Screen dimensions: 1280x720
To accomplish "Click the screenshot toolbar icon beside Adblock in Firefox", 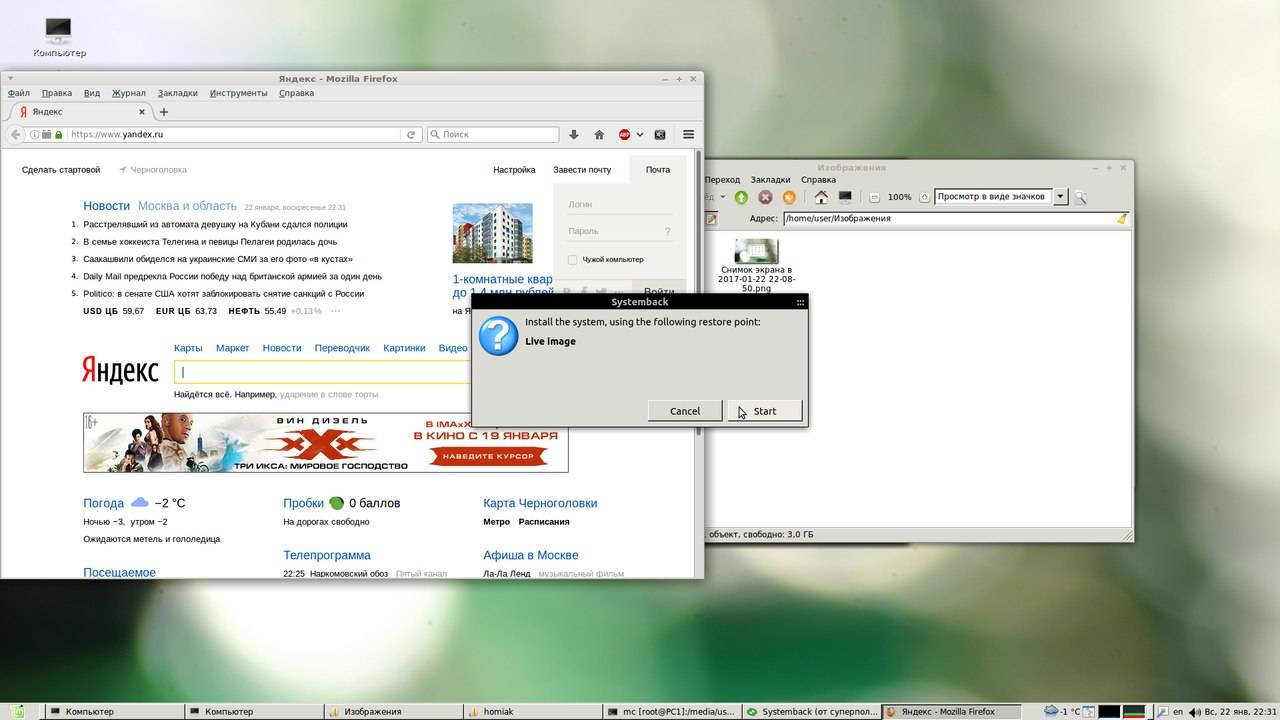I will coord(660,134).
